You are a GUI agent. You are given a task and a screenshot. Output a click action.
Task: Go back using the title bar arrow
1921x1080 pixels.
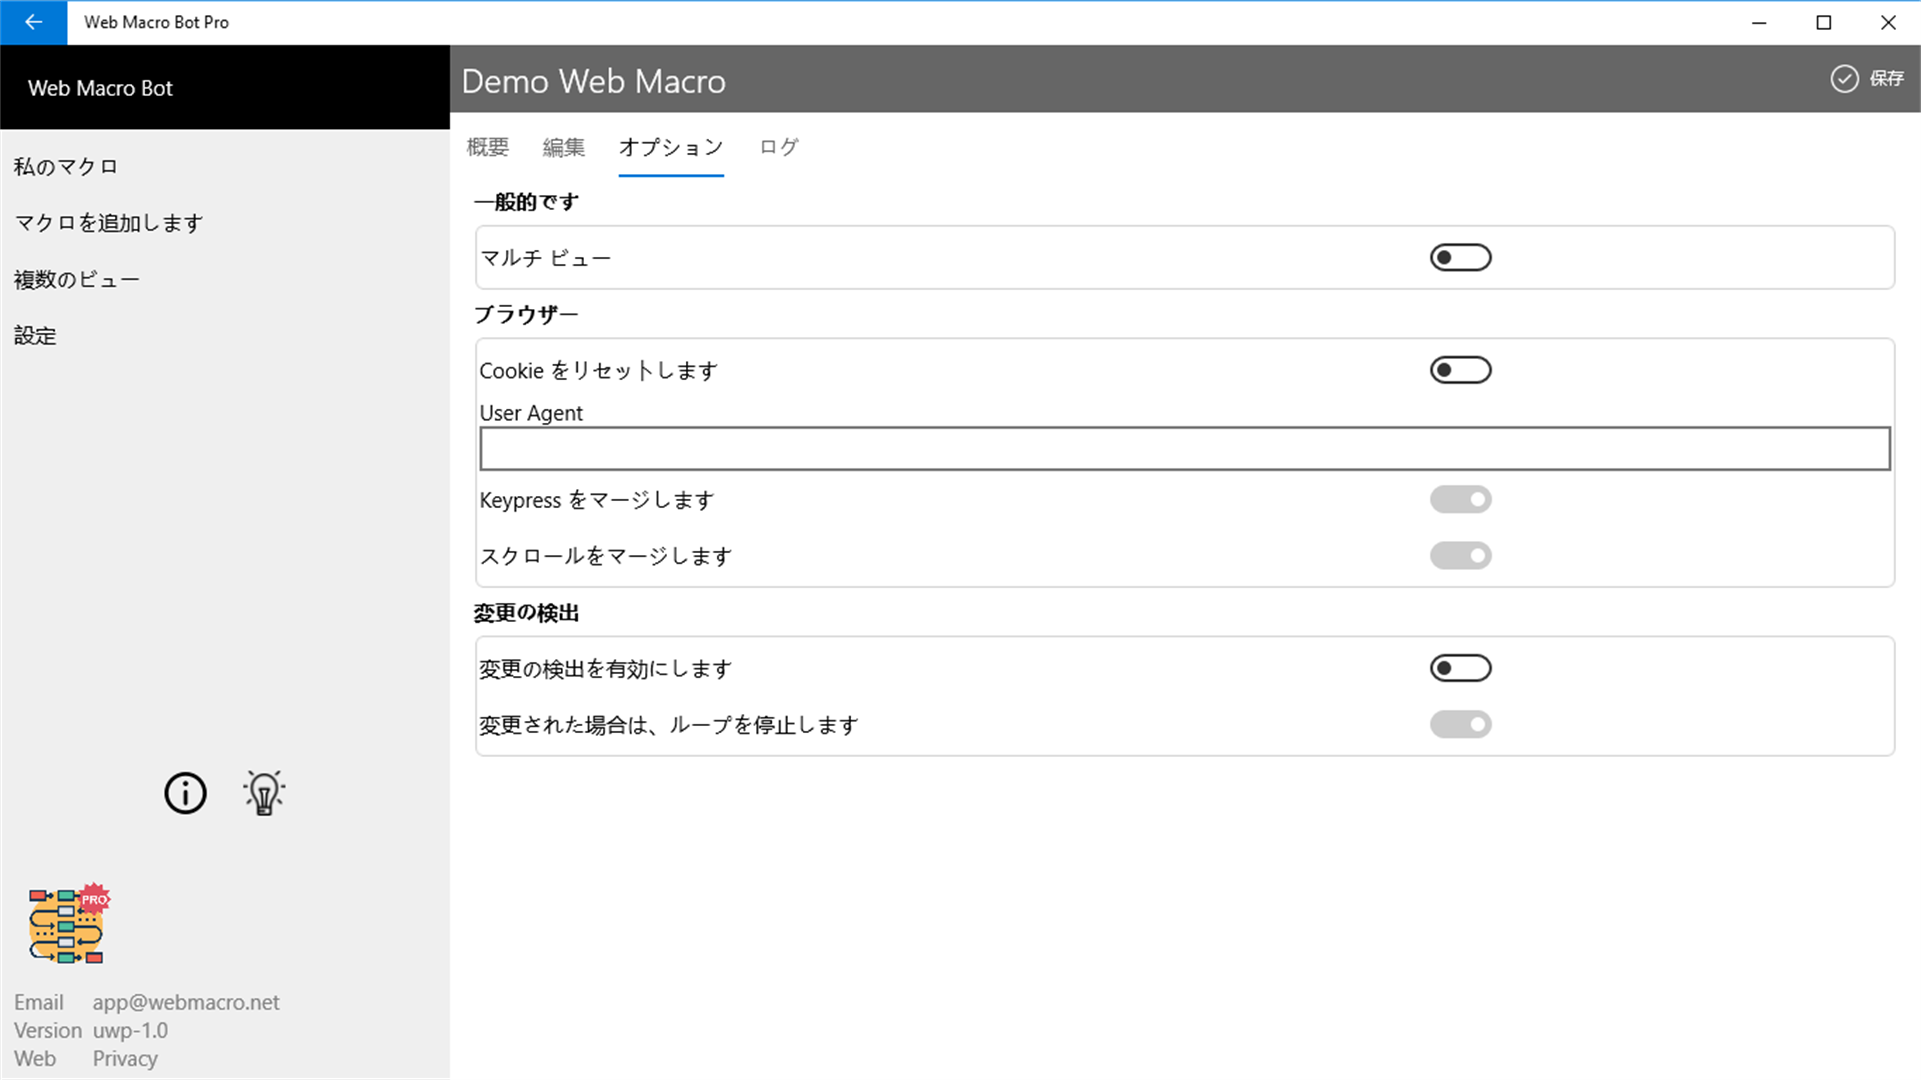tap(33, 22)
